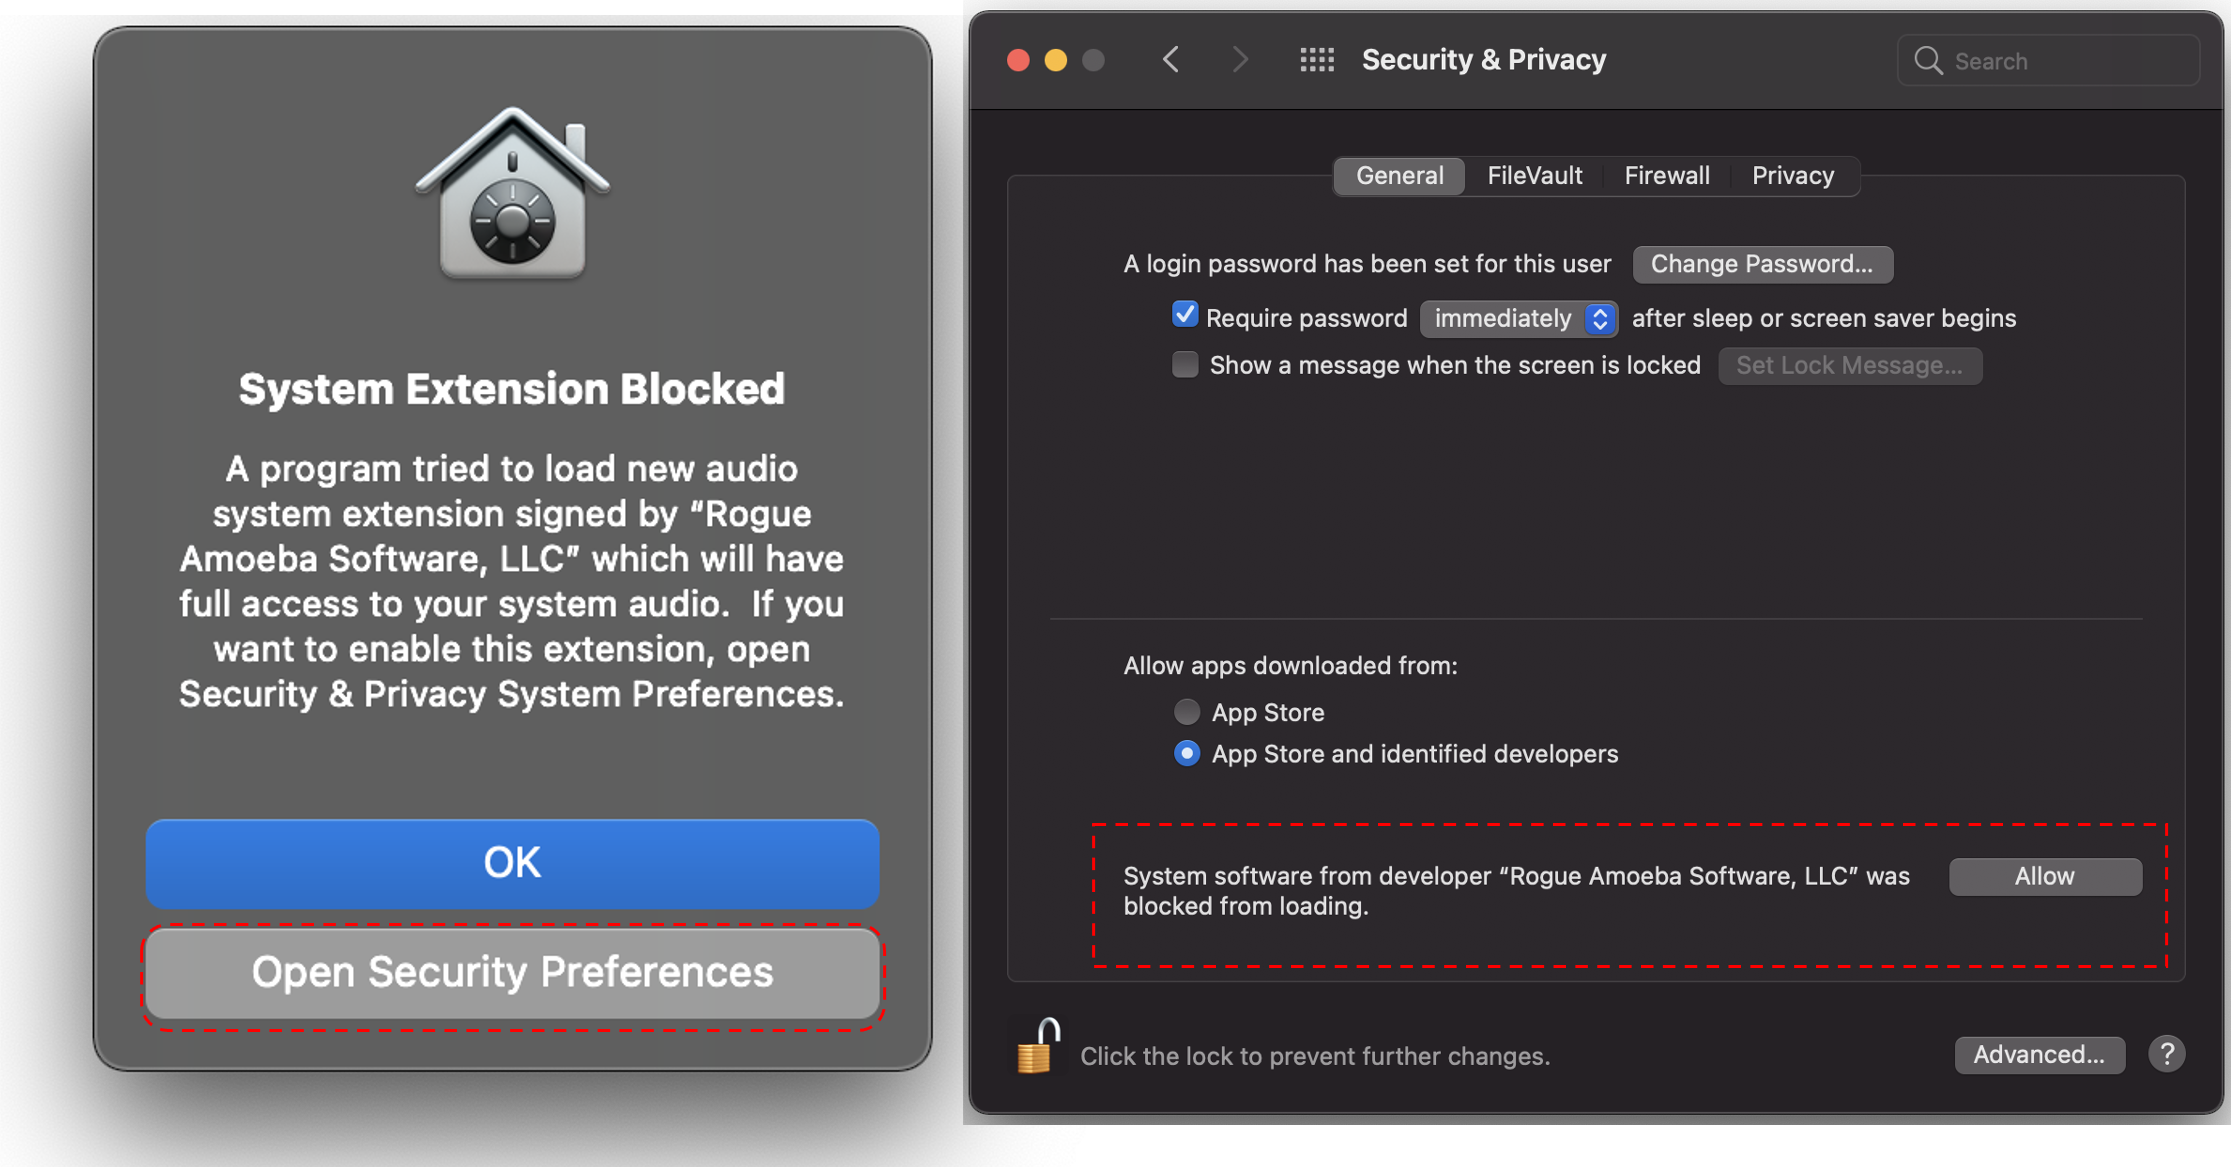Click the yellow minimize button dot
Viewport: 2231px width, 1168px height.
click(x=1052, y=59)
